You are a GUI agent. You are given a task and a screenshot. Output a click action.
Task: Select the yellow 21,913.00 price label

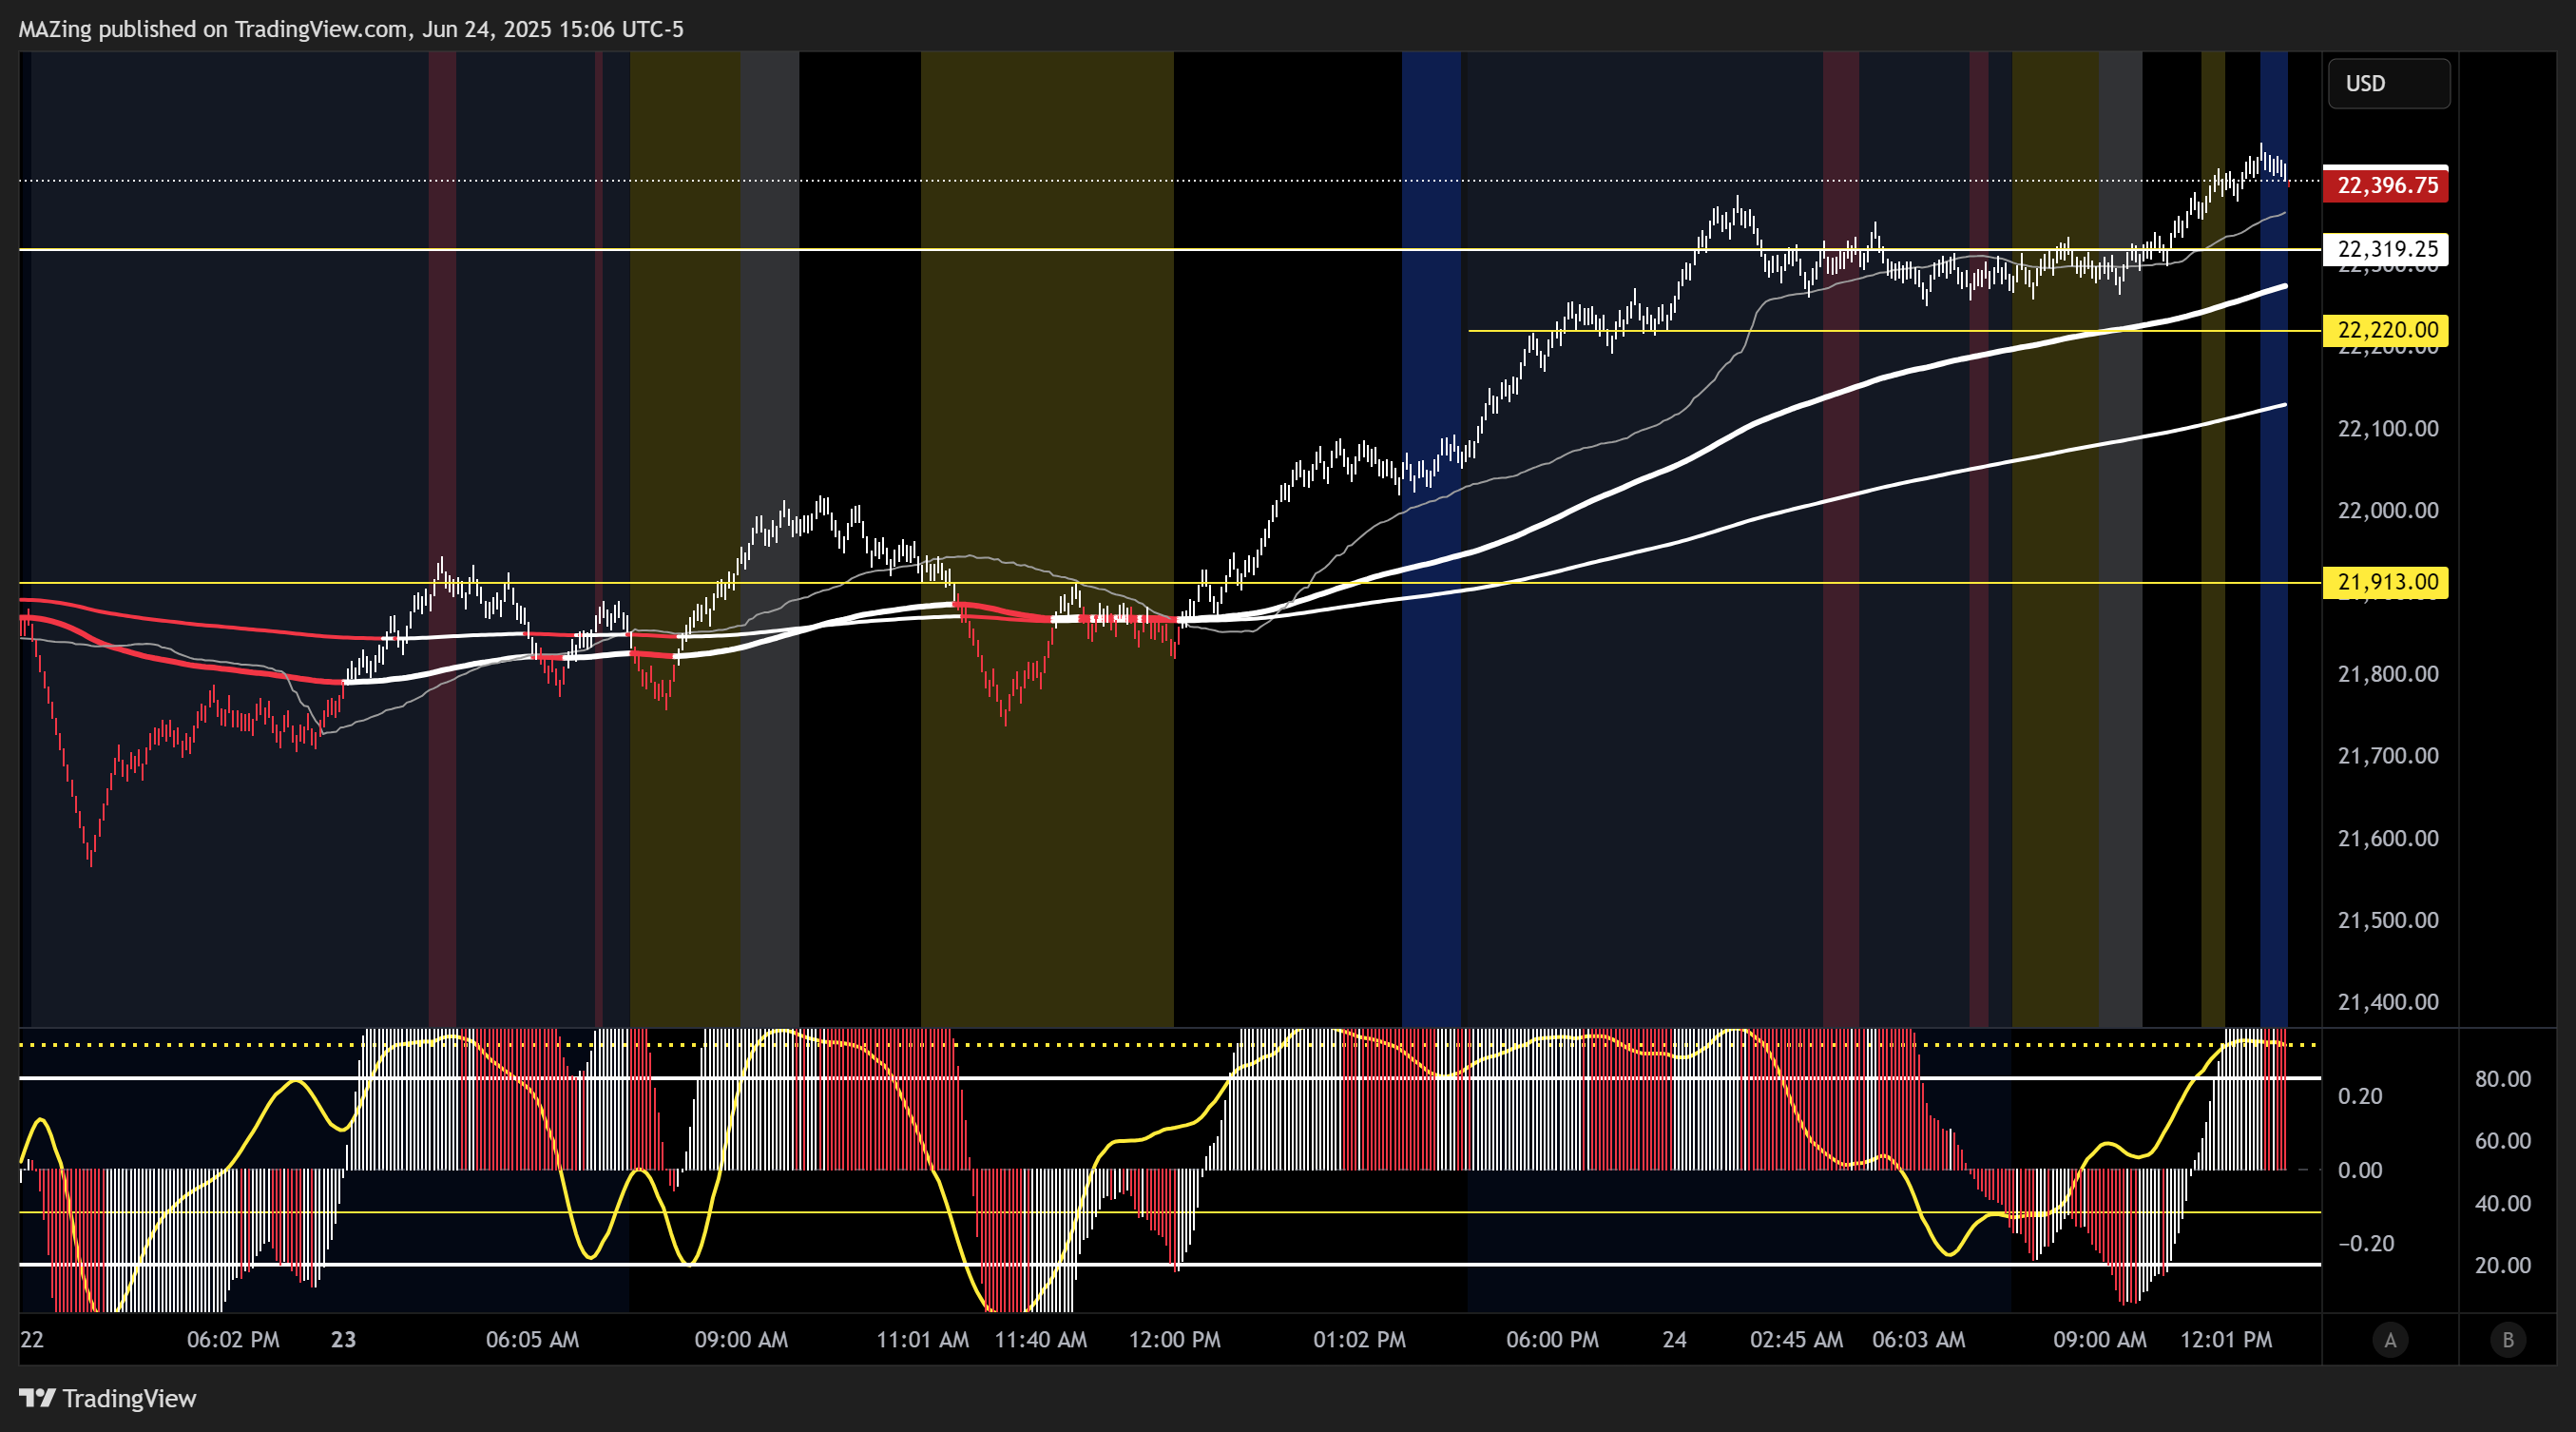[2386, 581]
